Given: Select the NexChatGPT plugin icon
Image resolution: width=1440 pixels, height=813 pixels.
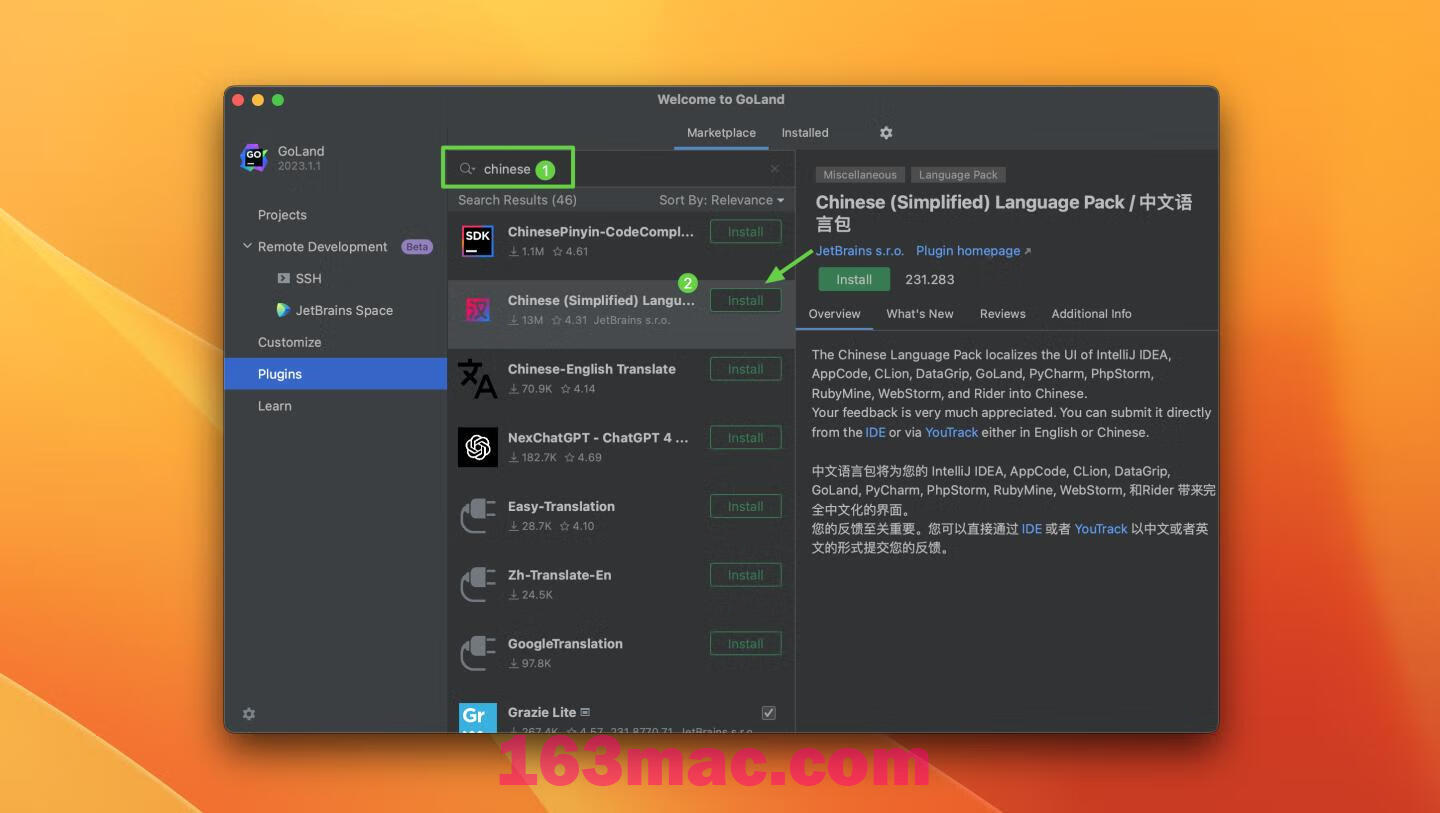Looking at the screenshot, I should point(478,447).
